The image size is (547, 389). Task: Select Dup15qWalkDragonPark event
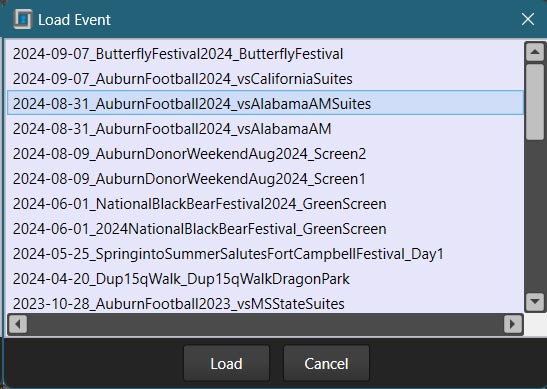tap(265, 279)
